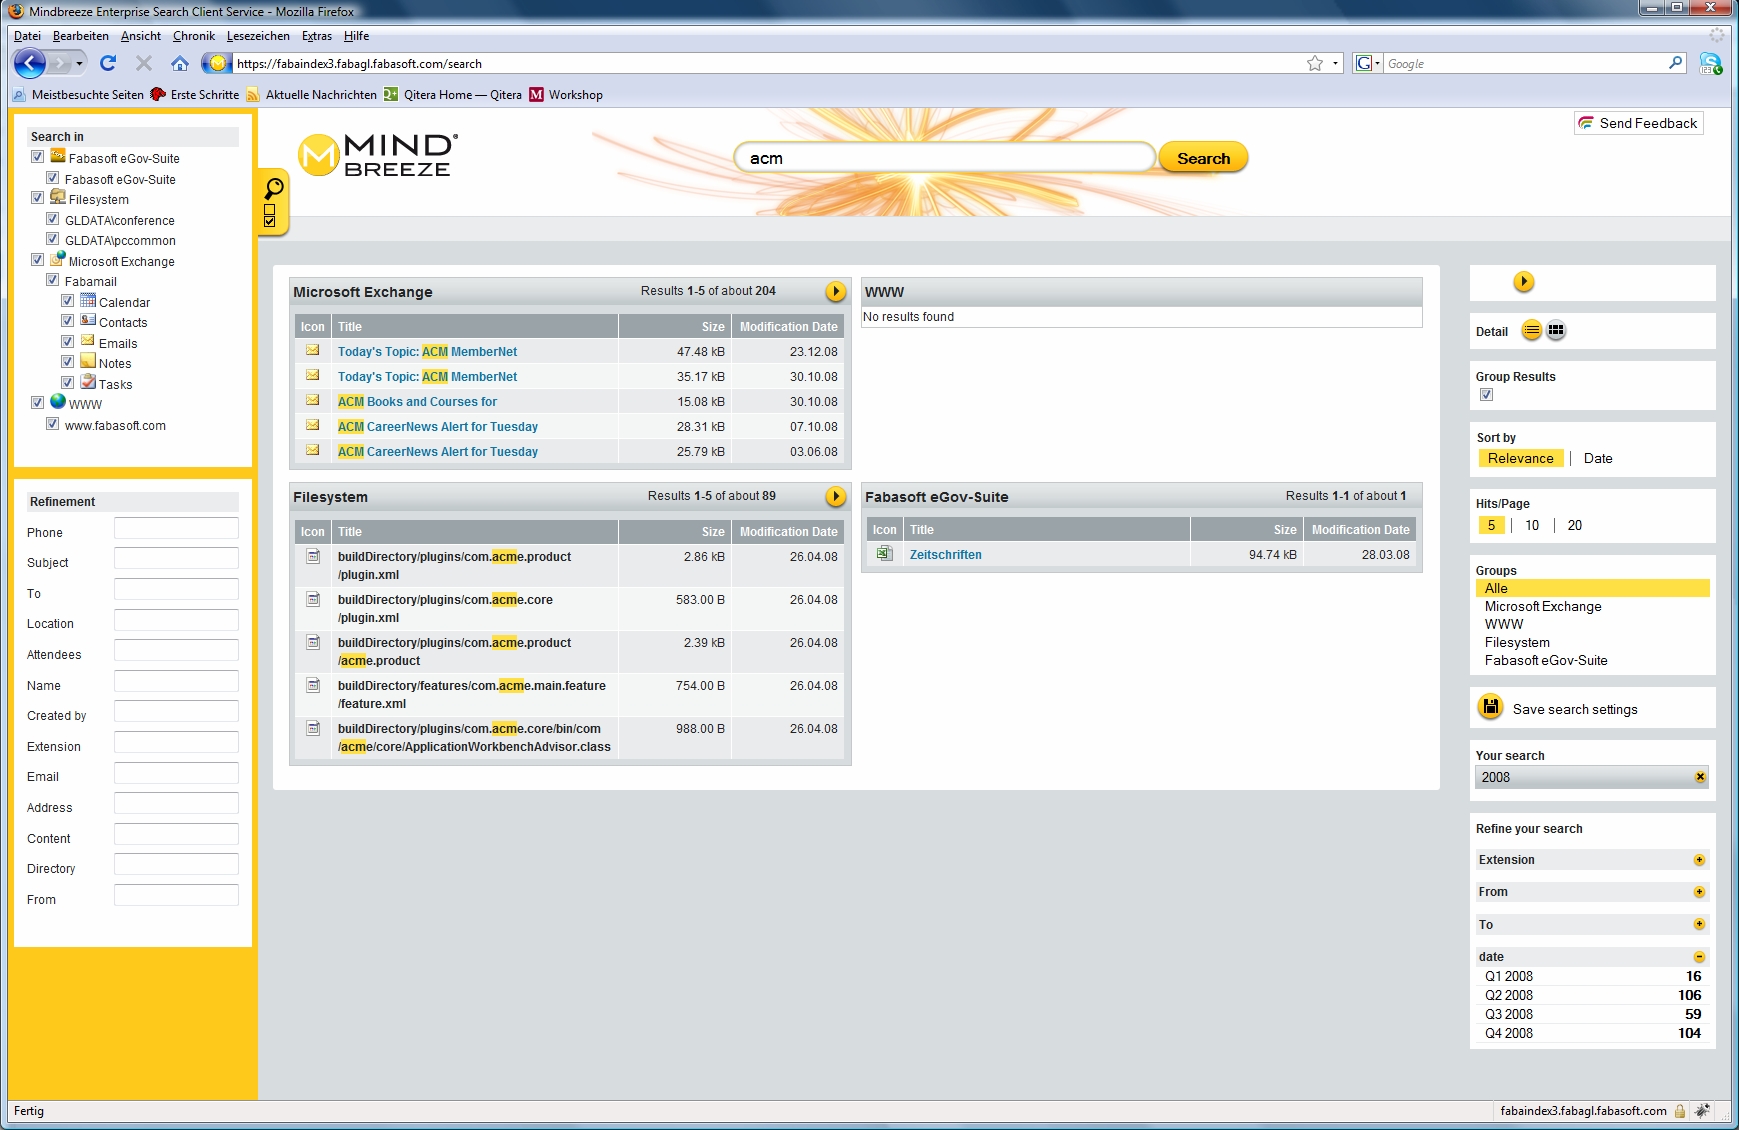
Task: Sort Filesystem results by Size column header
Action: tap(713, 532)
